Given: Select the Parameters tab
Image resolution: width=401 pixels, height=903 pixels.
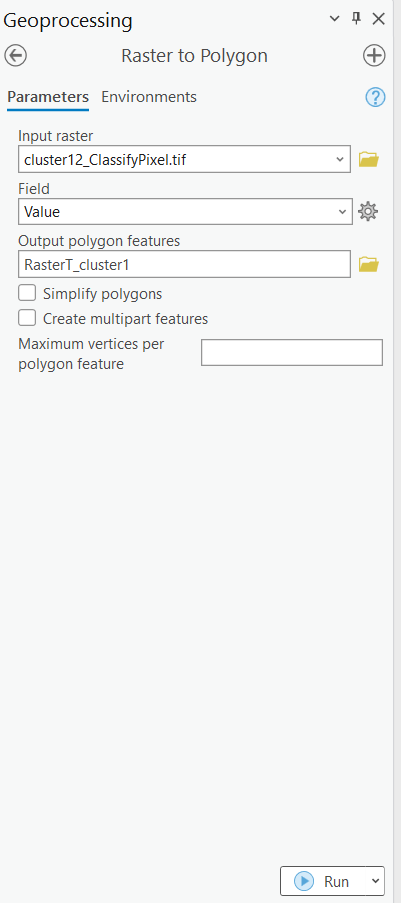Looking at the screenshot, I should click(48, 97).
